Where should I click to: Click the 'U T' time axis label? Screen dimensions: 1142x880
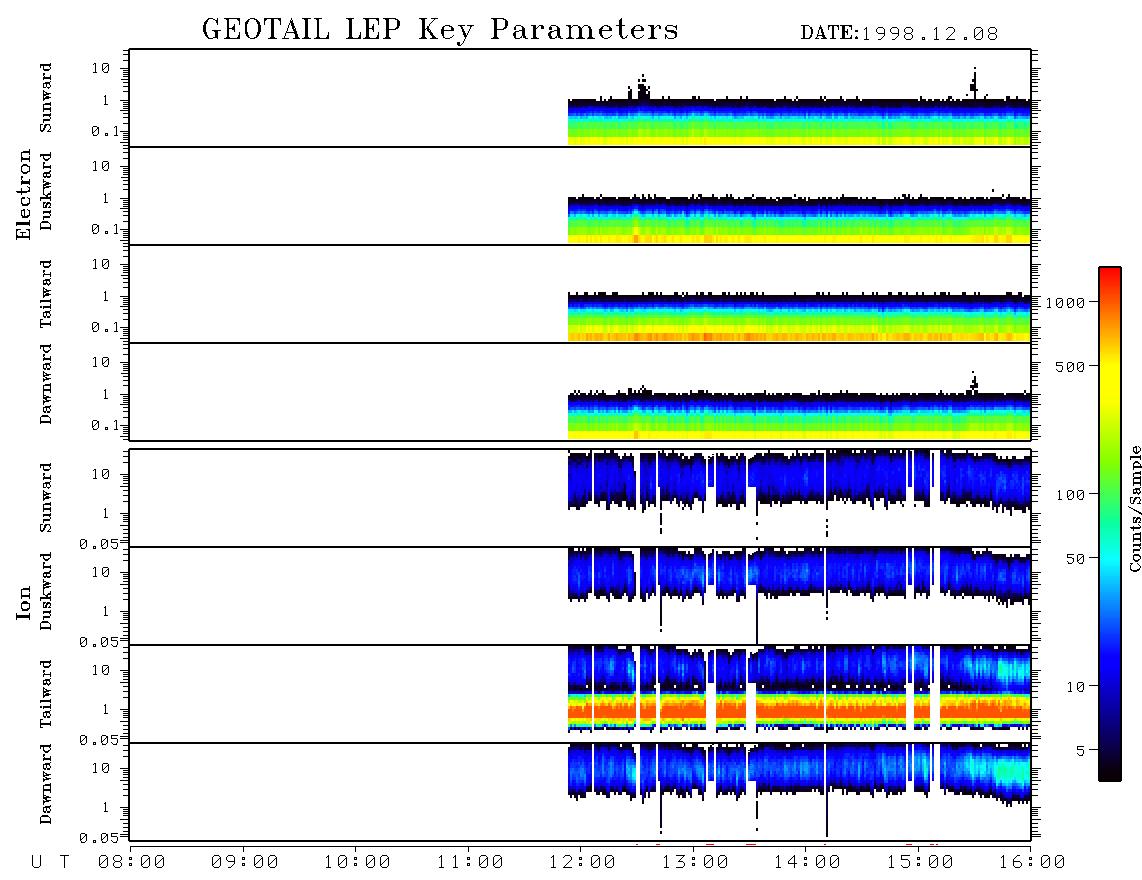(x=50, y=862)
